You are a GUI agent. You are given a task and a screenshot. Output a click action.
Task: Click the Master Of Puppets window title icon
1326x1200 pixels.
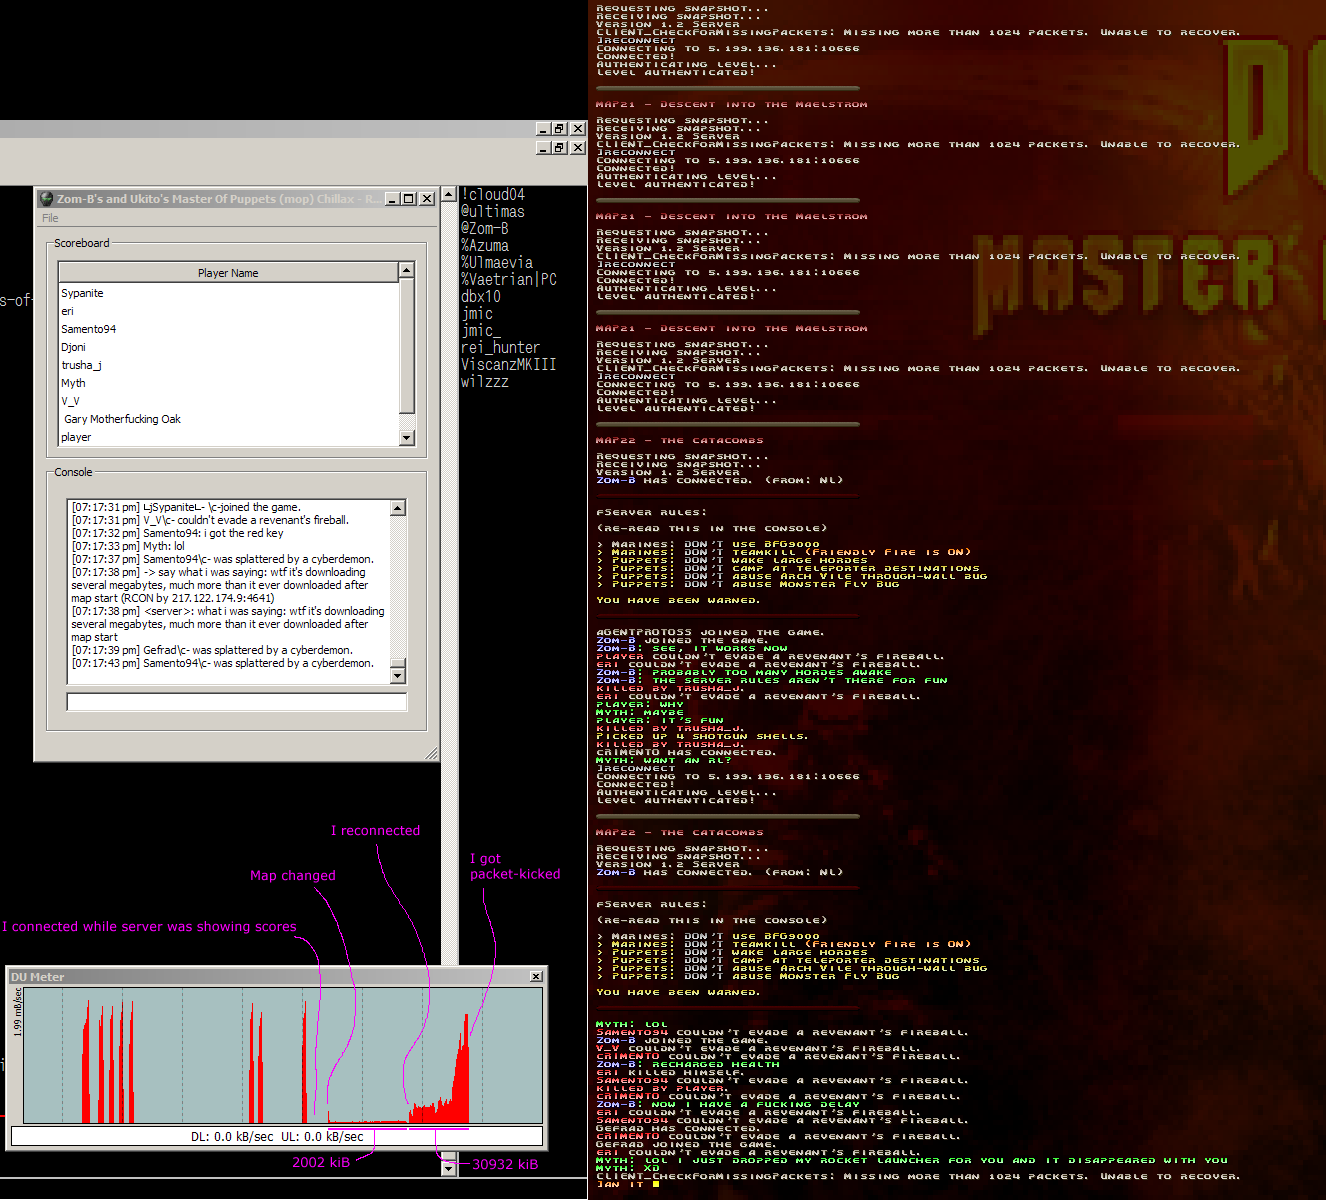click(x=46, y=199)
